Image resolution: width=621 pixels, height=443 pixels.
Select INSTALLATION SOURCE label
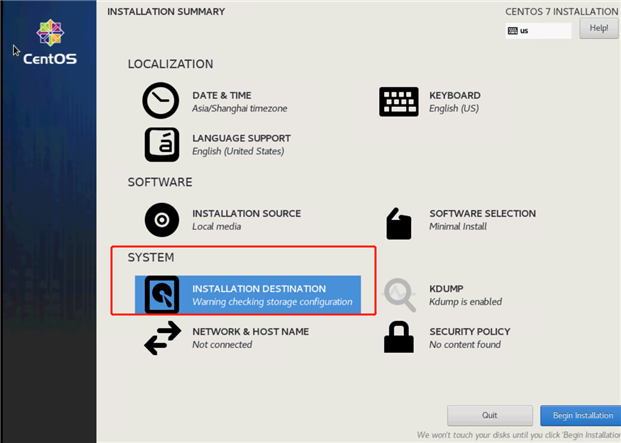pyautogui.click(x=246, y=213)
